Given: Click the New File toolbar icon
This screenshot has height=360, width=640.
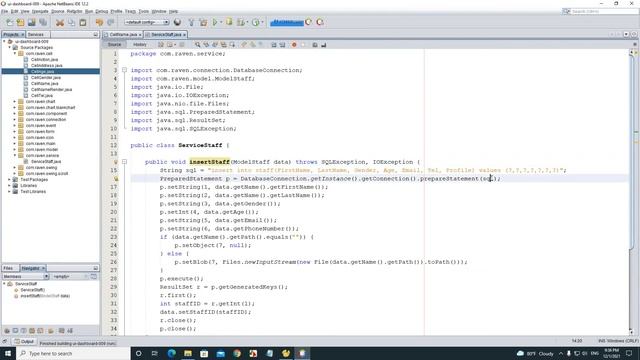Looking at the screenshot, I should pos(9,22).
